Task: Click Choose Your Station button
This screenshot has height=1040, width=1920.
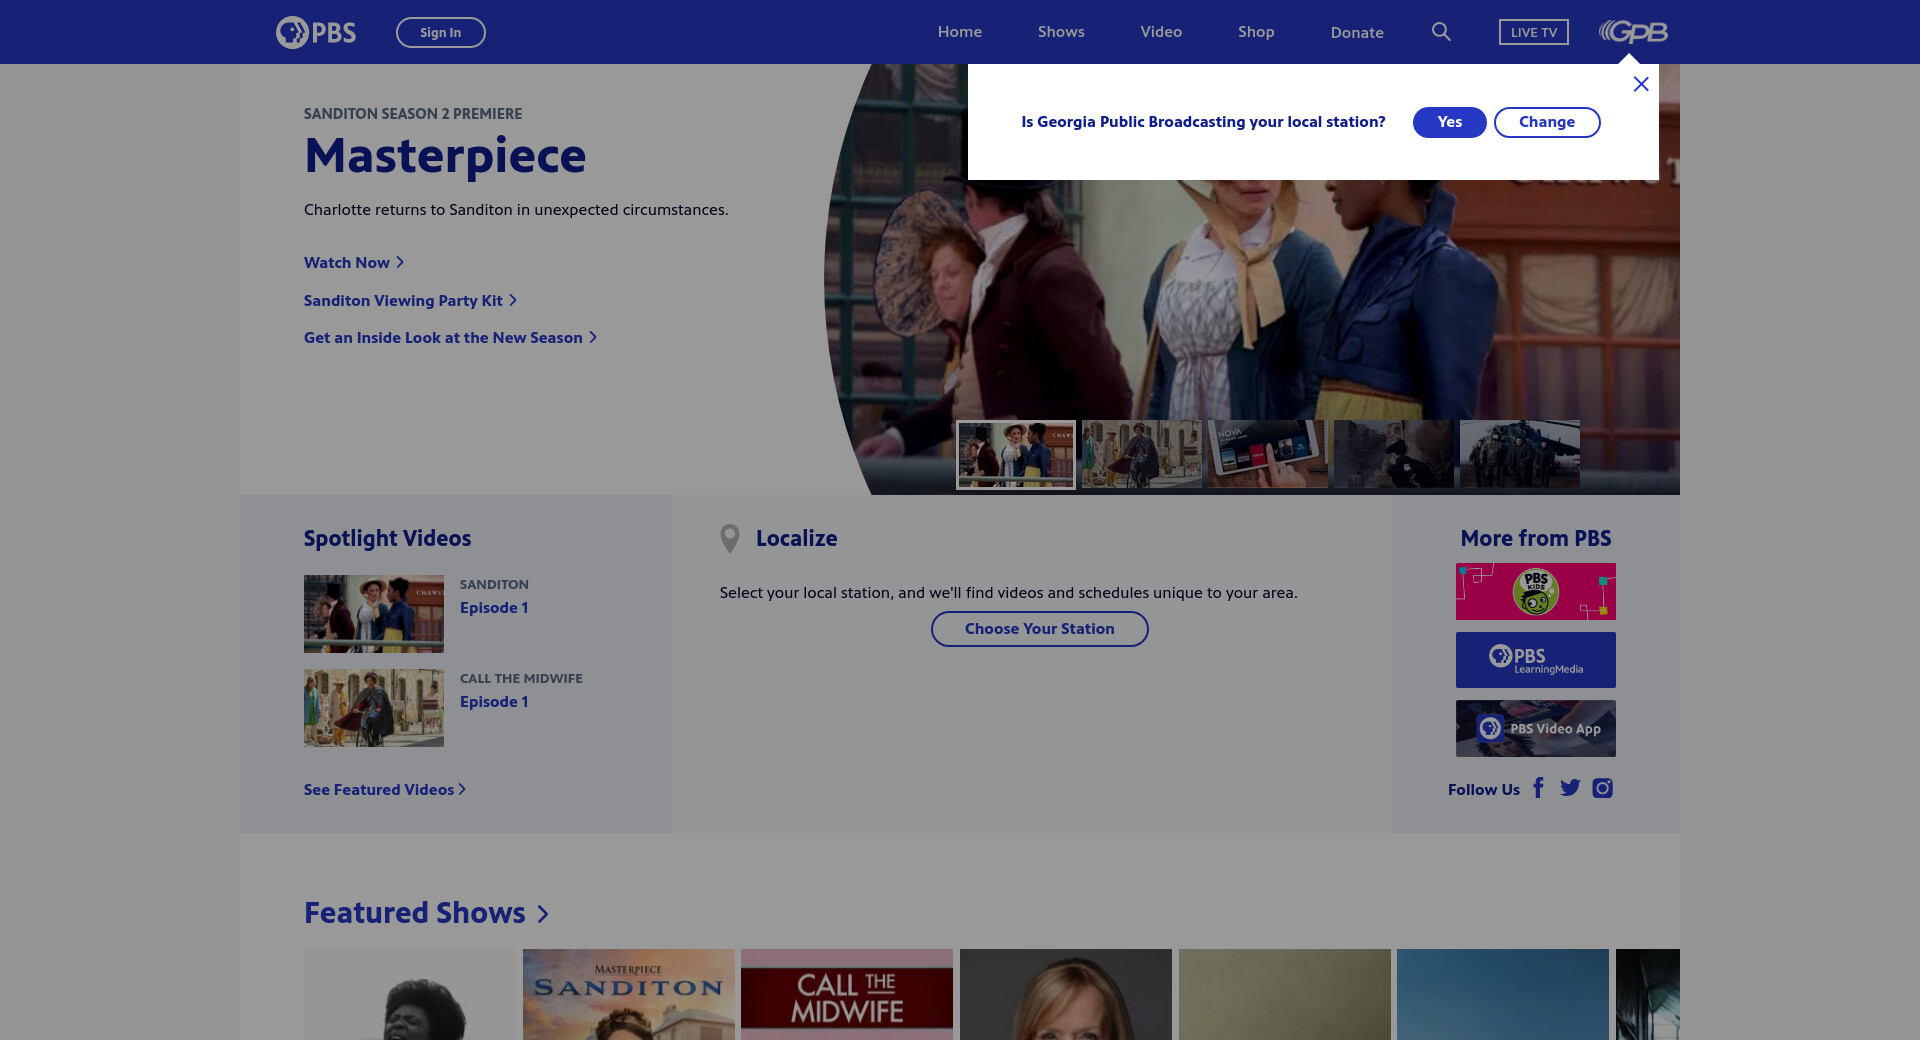Action: pyautogui.click(x=1040, y=629)
